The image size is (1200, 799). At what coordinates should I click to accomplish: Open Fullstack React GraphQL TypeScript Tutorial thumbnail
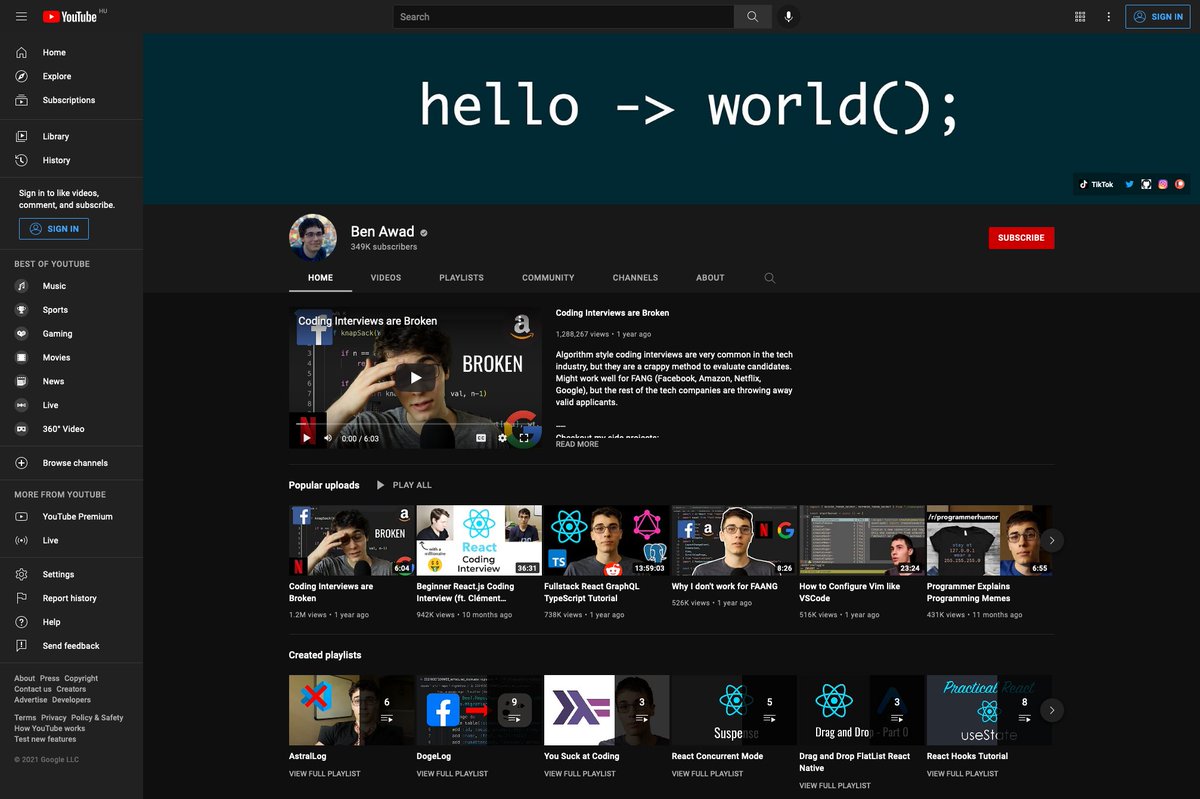point(606,540)
